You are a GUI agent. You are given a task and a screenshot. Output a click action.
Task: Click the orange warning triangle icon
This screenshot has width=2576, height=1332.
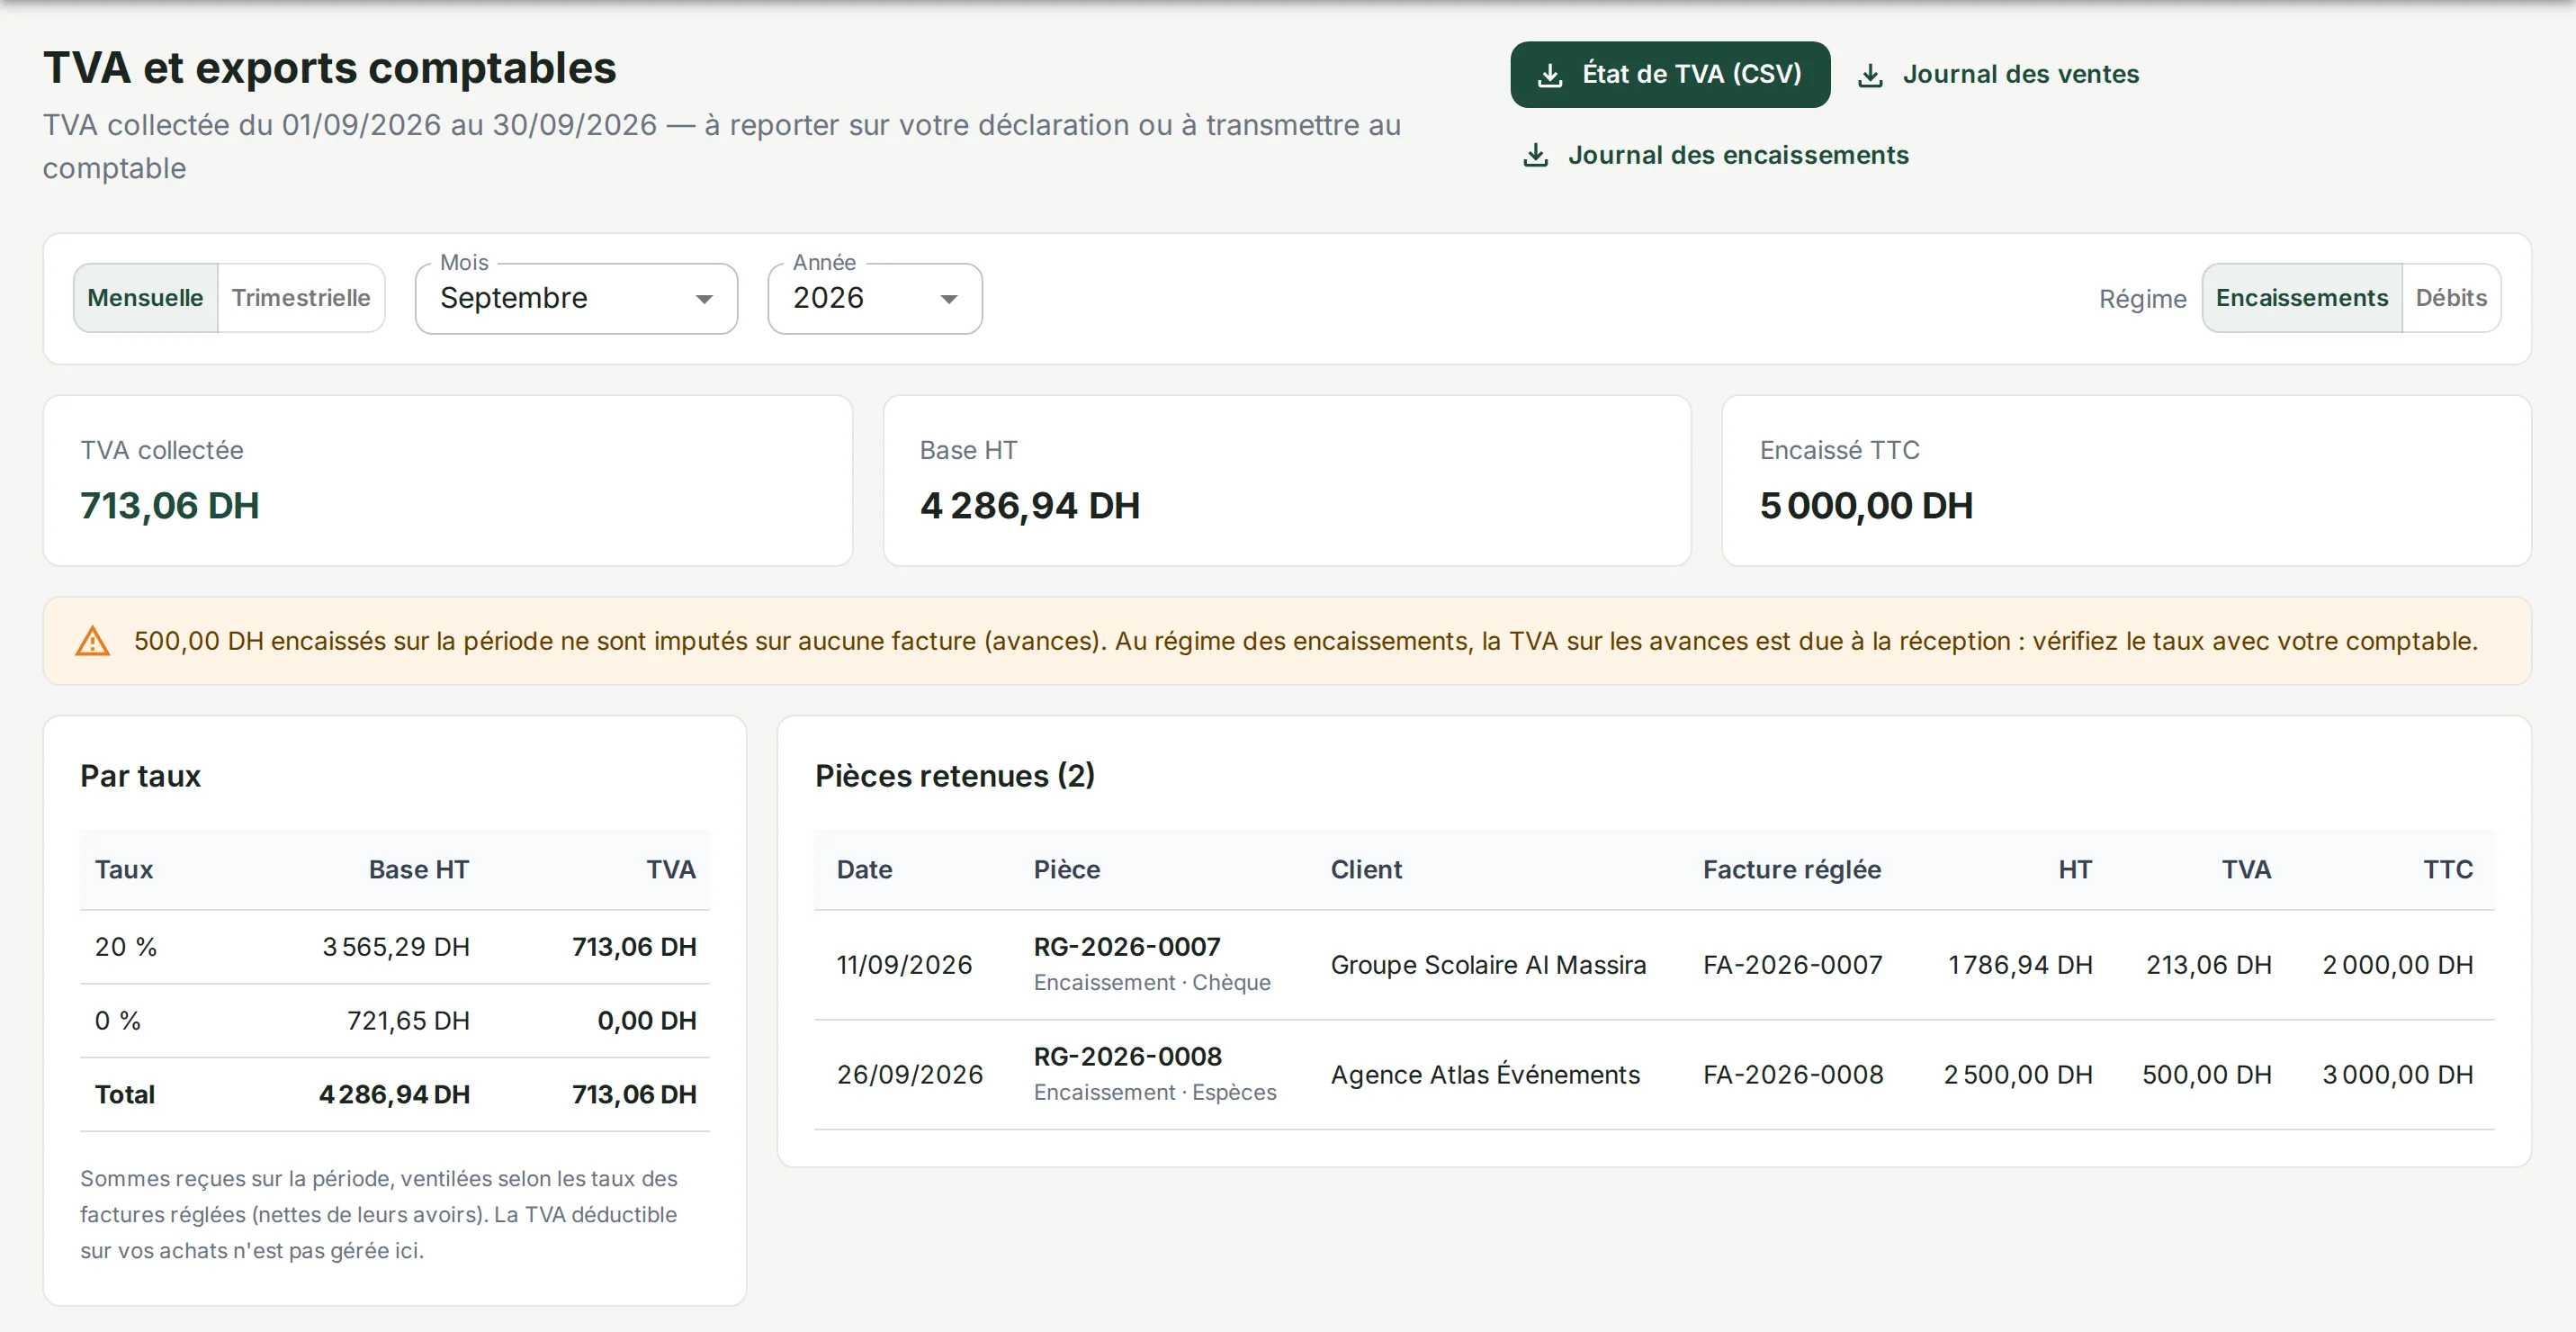[93, 641]
